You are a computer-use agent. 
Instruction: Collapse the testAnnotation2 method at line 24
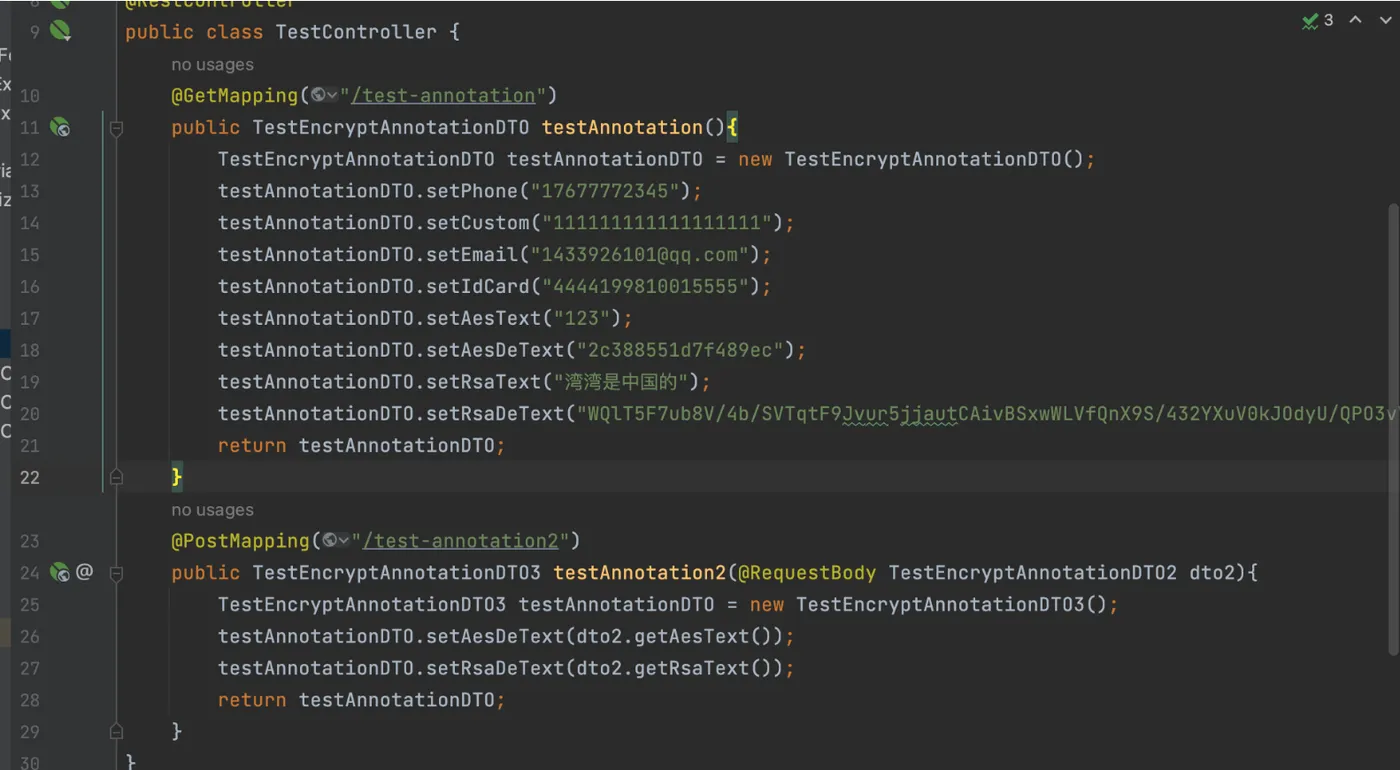coord(116,573)
